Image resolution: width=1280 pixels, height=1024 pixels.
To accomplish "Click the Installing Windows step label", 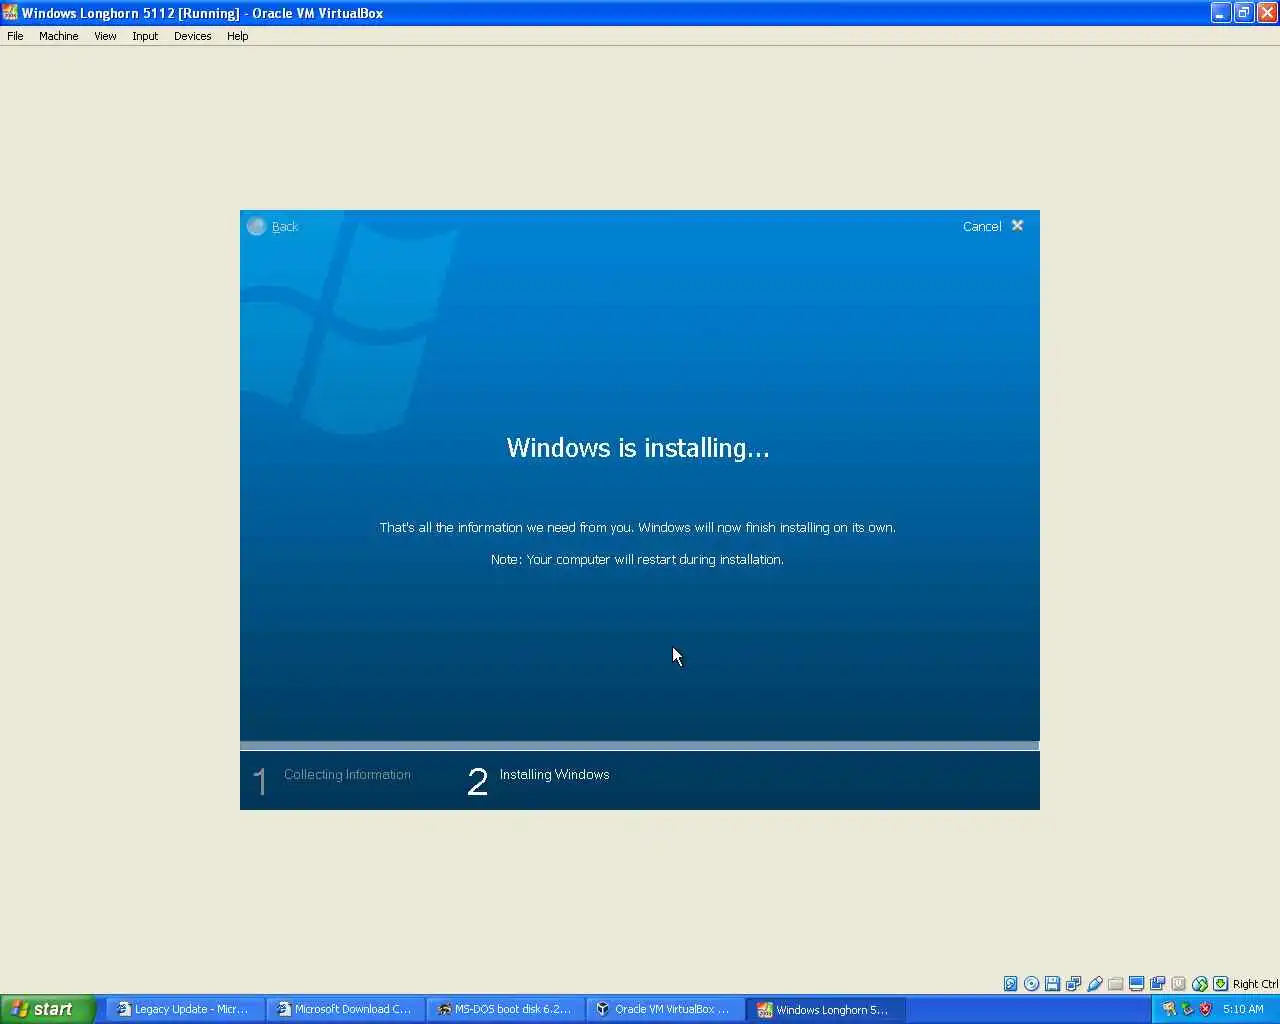I will point(554,775).
